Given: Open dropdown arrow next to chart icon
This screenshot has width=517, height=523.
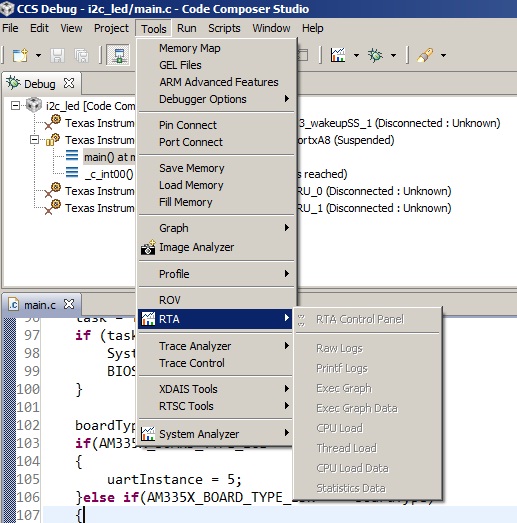Looking at the screenshot, I should 356,55.
